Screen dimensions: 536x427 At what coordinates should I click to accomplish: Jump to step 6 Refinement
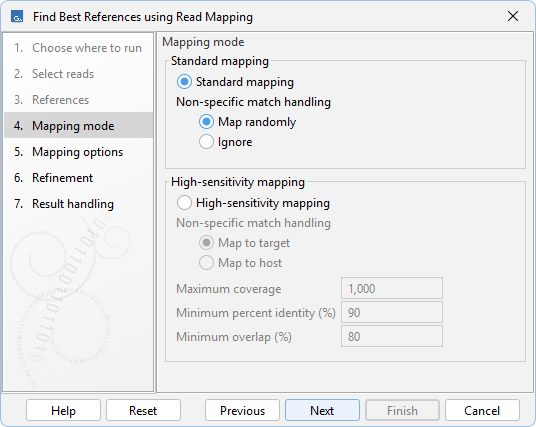click(78, 178)
